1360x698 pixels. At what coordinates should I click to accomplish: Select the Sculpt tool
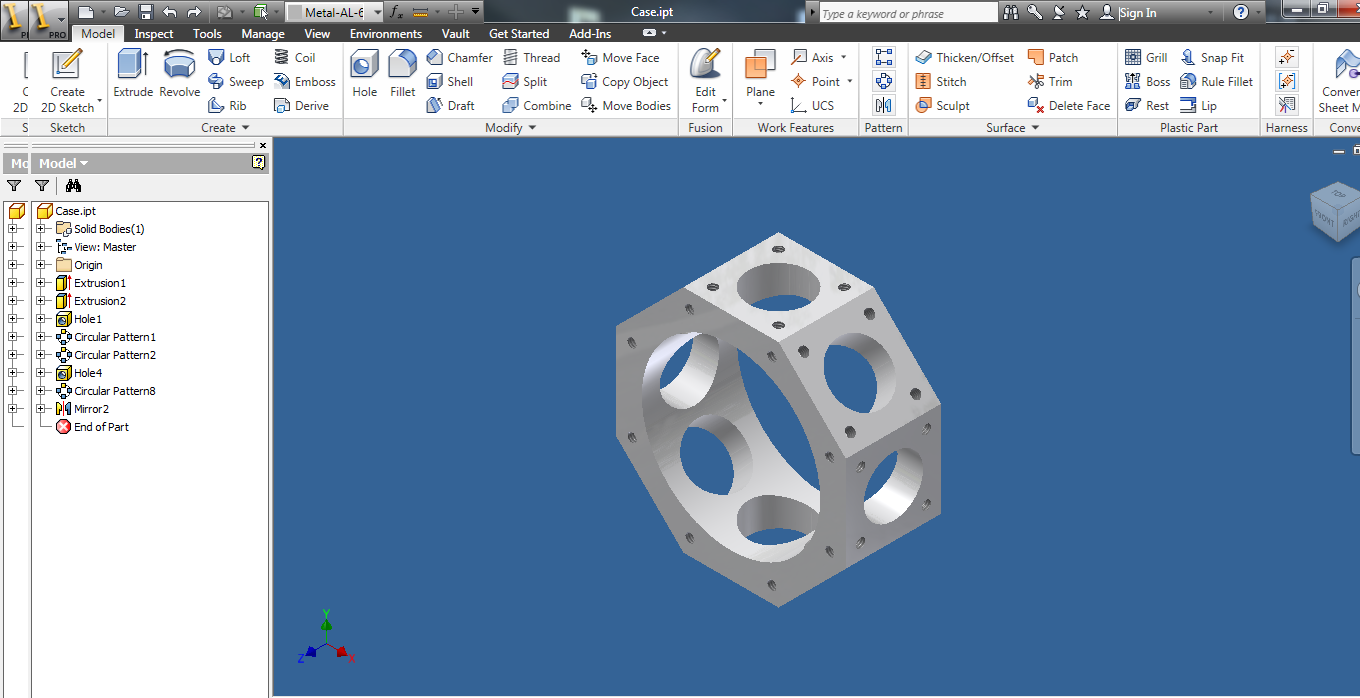point(942,105)
